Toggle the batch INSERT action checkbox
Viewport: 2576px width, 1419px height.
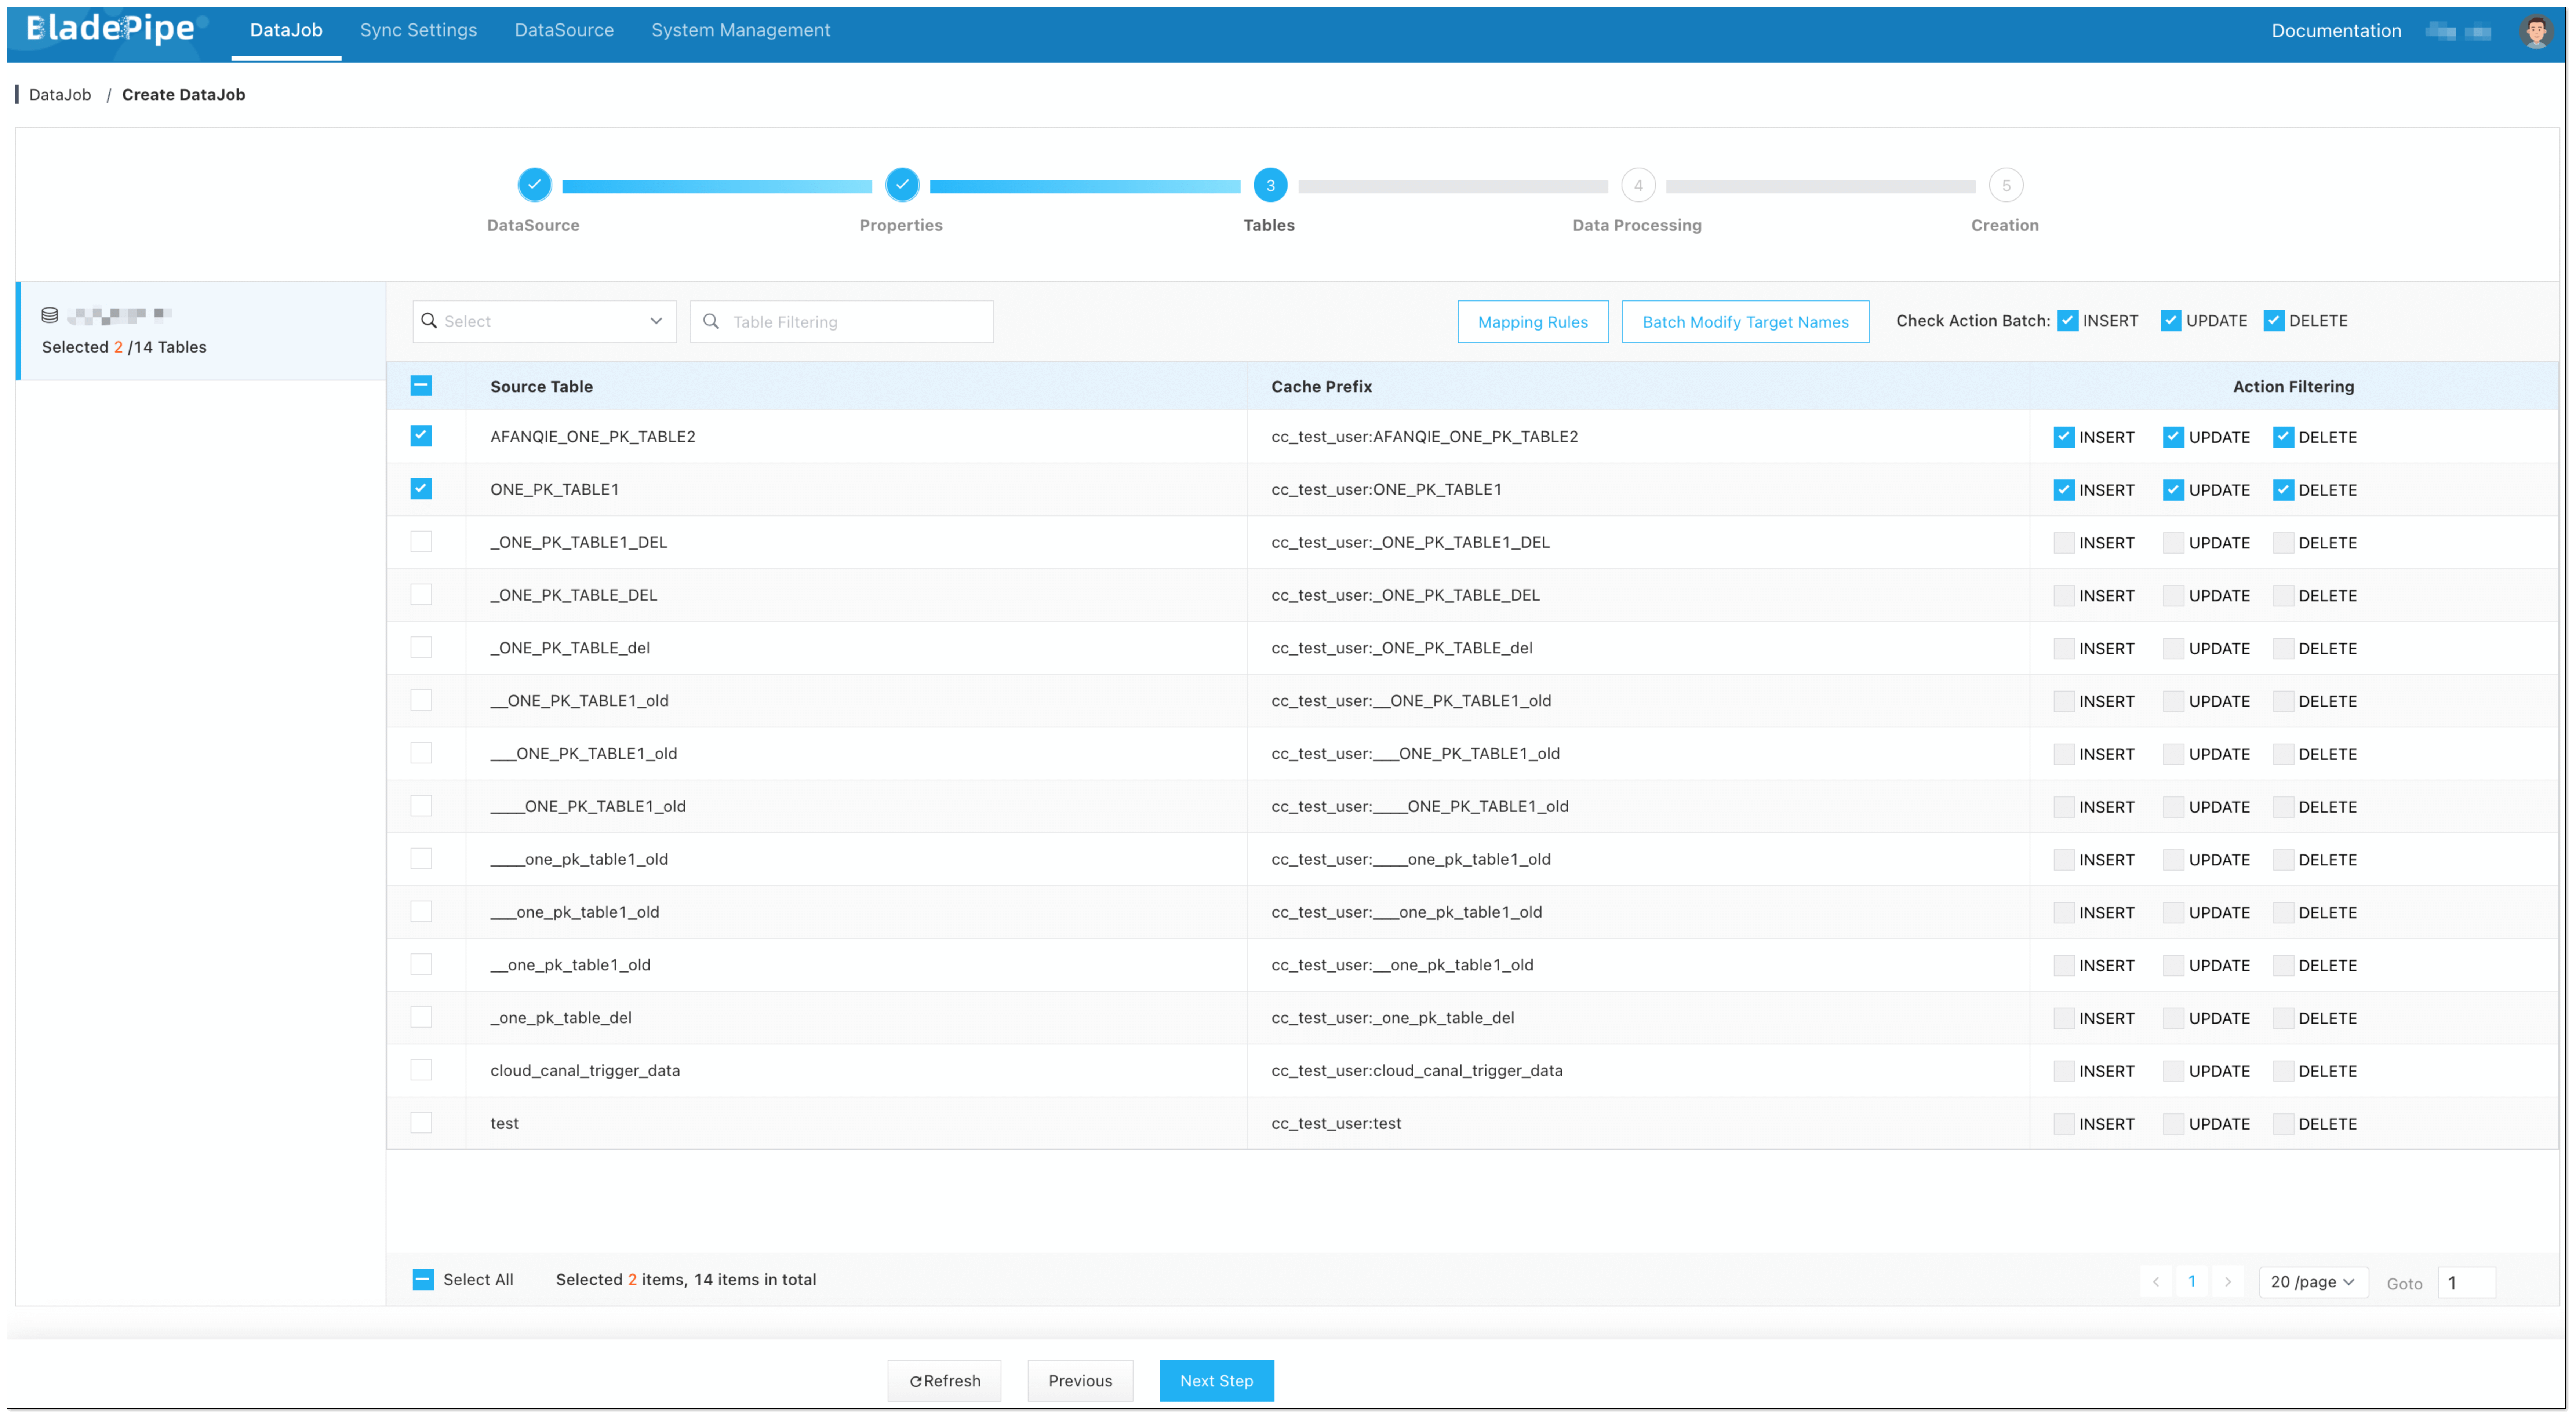pyautogui.click(x=2068, y=321)
